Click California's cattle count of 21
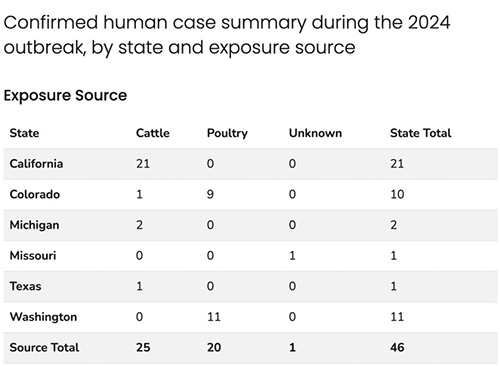Image resolution: width=500 pixels, height=366 pixels. (143, 164)
